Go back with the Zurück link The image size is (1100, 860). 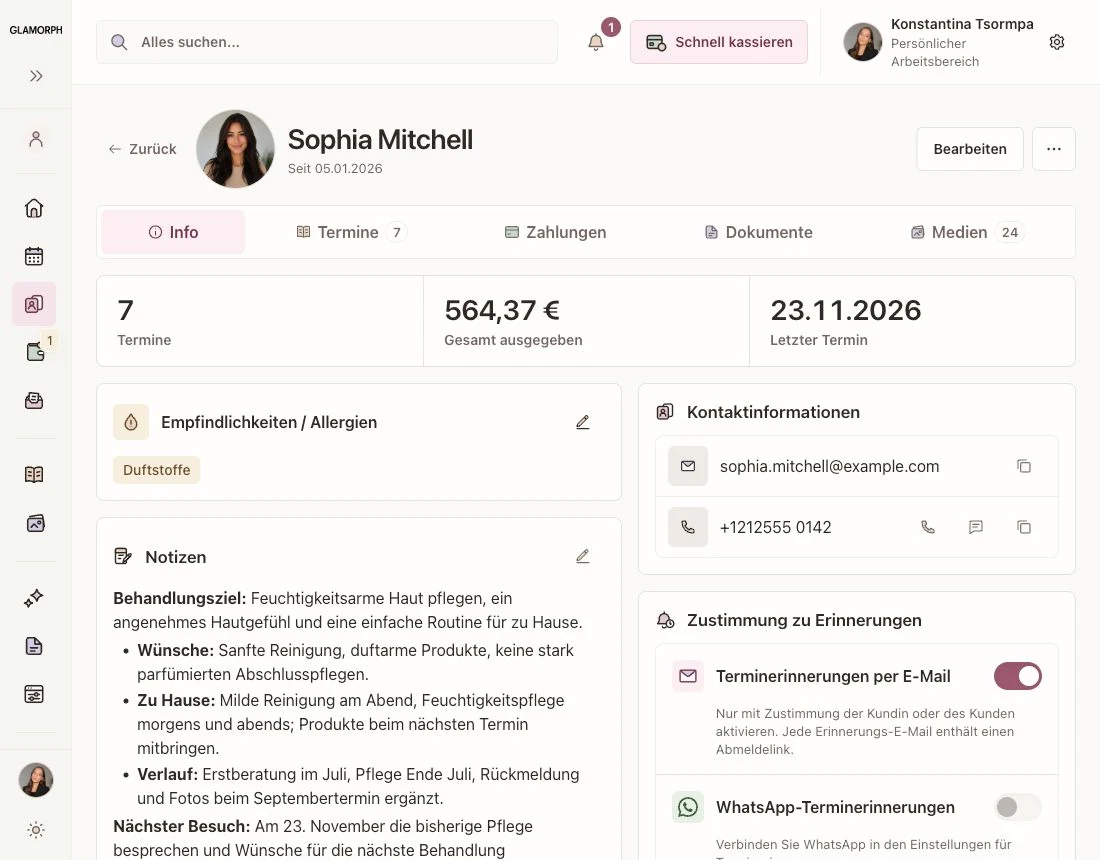142,149
